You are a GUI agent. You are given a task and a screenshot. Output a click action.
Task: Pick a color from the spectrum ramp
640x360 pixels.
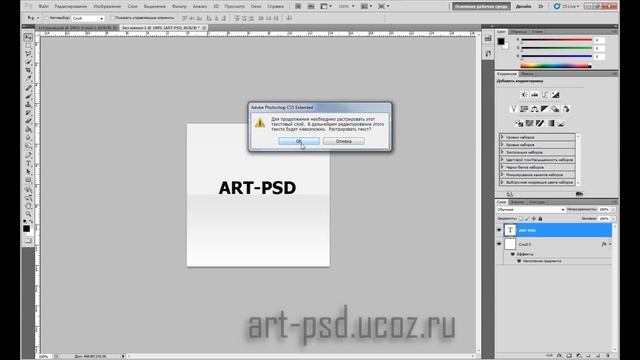click(556, 65)
